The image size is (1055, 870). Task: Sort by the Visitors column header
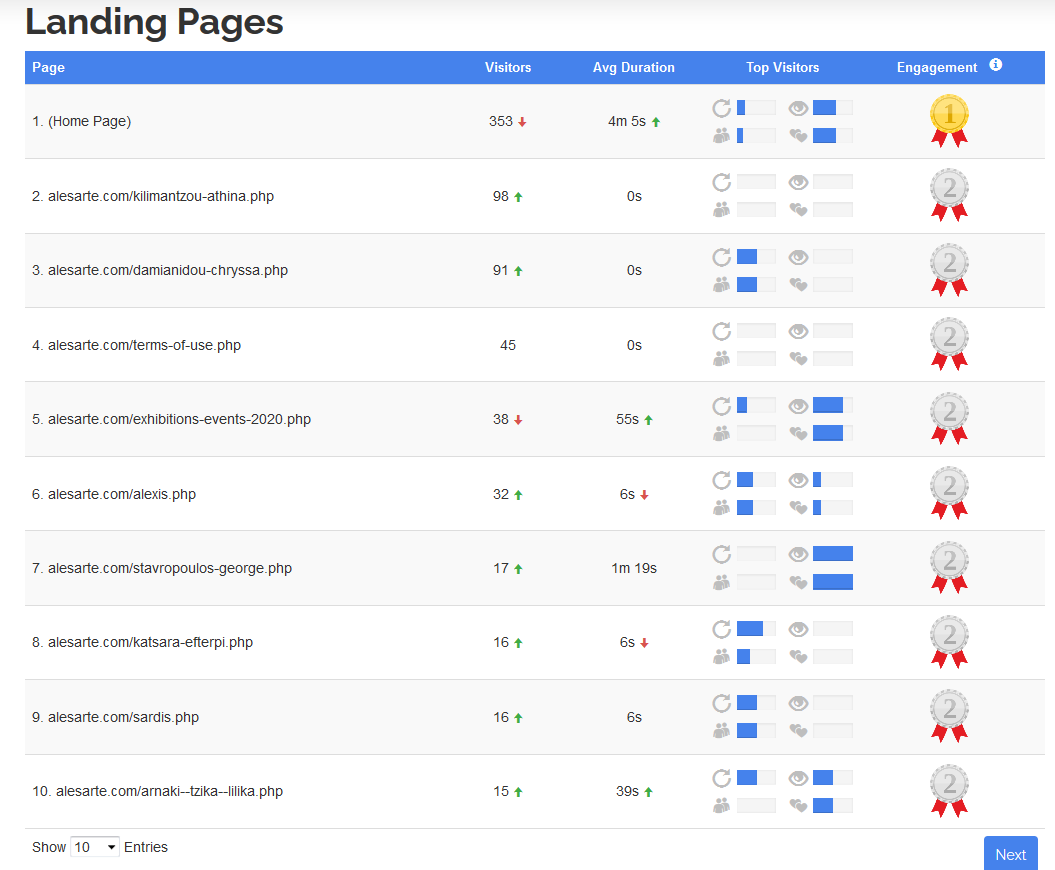(x=508, y=67)
